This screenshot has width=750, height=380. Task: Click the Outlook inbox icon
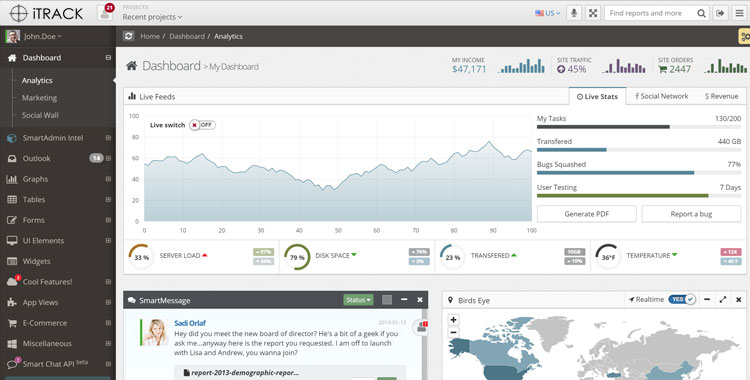(12, 158)
